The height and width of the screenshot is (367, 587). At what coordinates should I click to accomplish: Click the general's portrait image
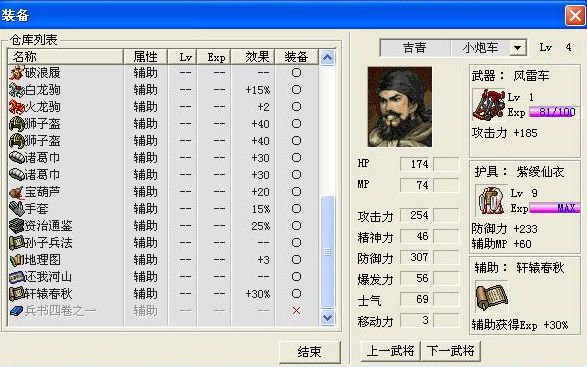pos(400,107)
